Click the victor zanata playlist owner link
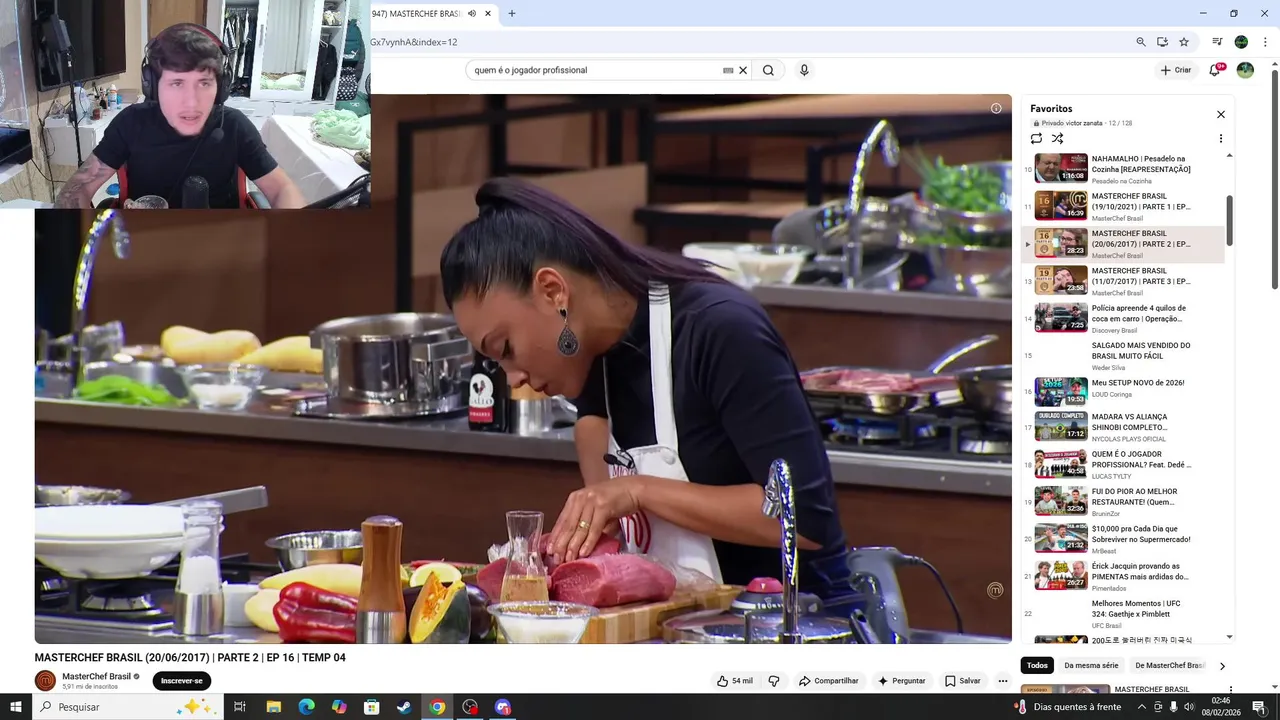Viewport: 1280px width, 720px height. [x=1084, y=123]
